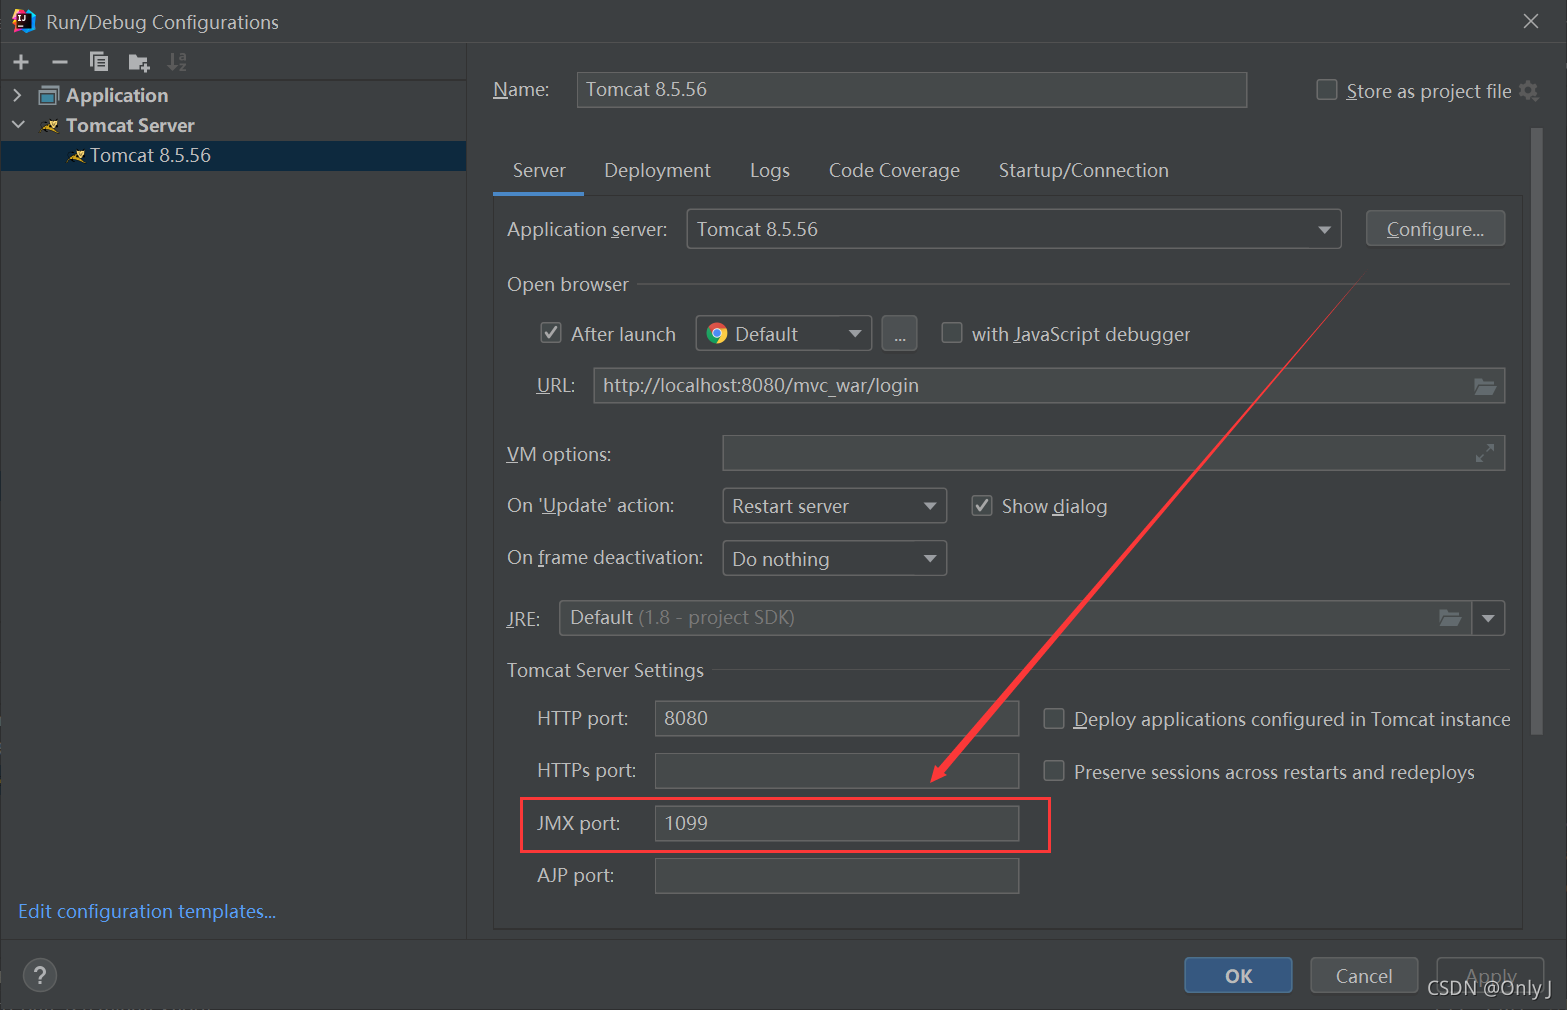Uncheck the After launch checkbox
Image resolution: width=1567 pixels, height=1010 pixels.
click(x=551, y=333)
